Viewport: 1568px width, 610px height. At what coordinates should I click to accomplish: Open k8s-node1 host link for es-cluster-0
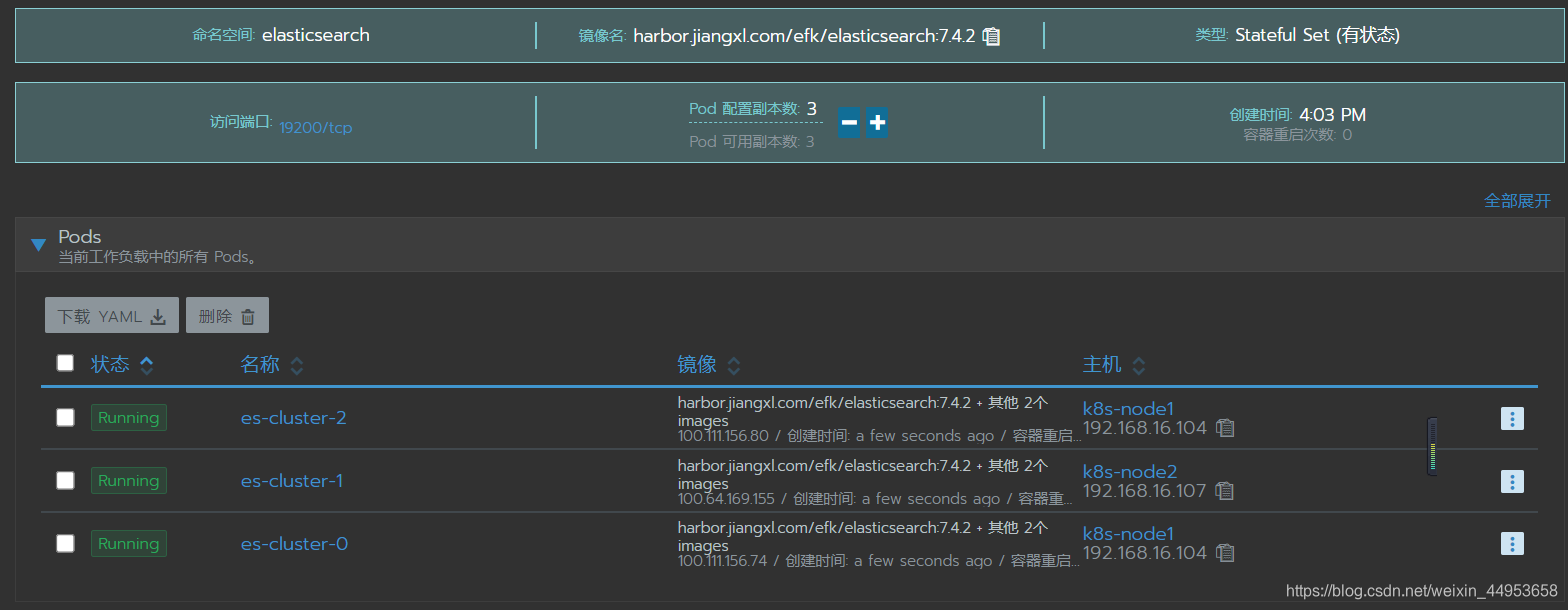click(1128, 533)
